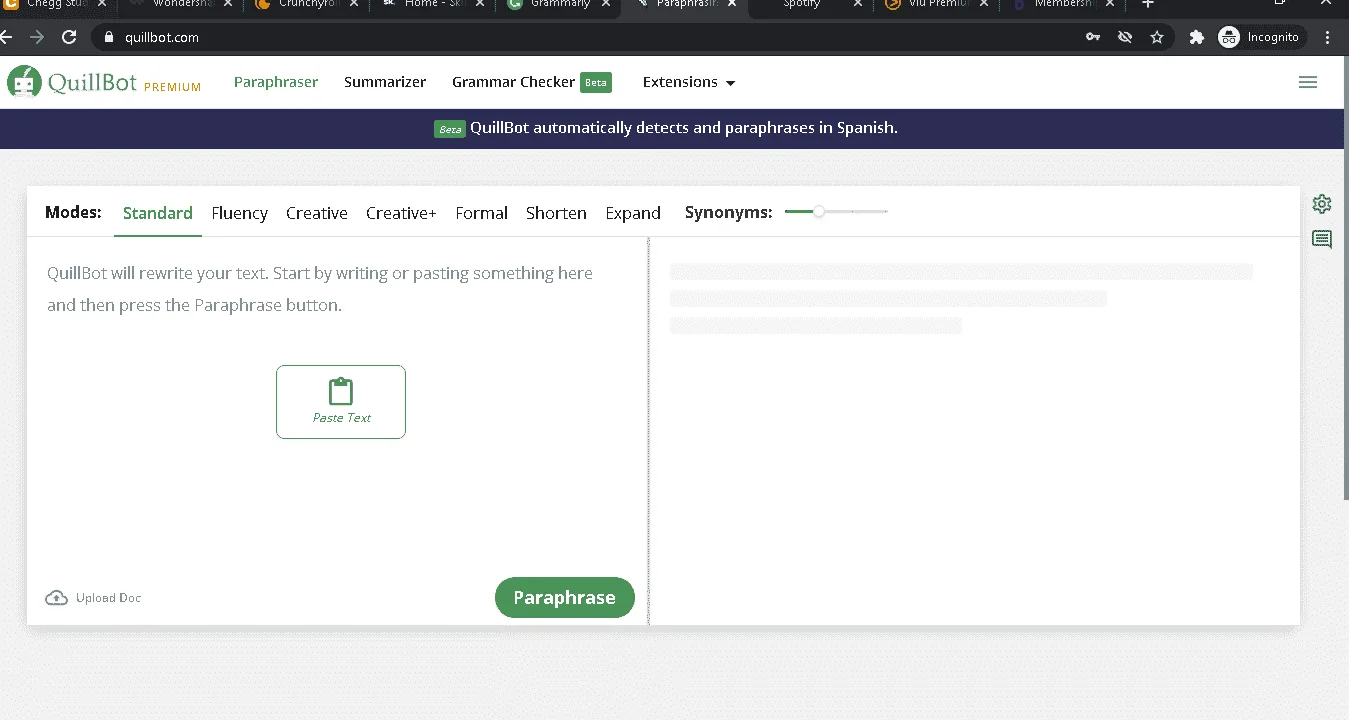Choose the Formal mode
The height and width of the screenshot is (720, 1349).
pos(482,213)
